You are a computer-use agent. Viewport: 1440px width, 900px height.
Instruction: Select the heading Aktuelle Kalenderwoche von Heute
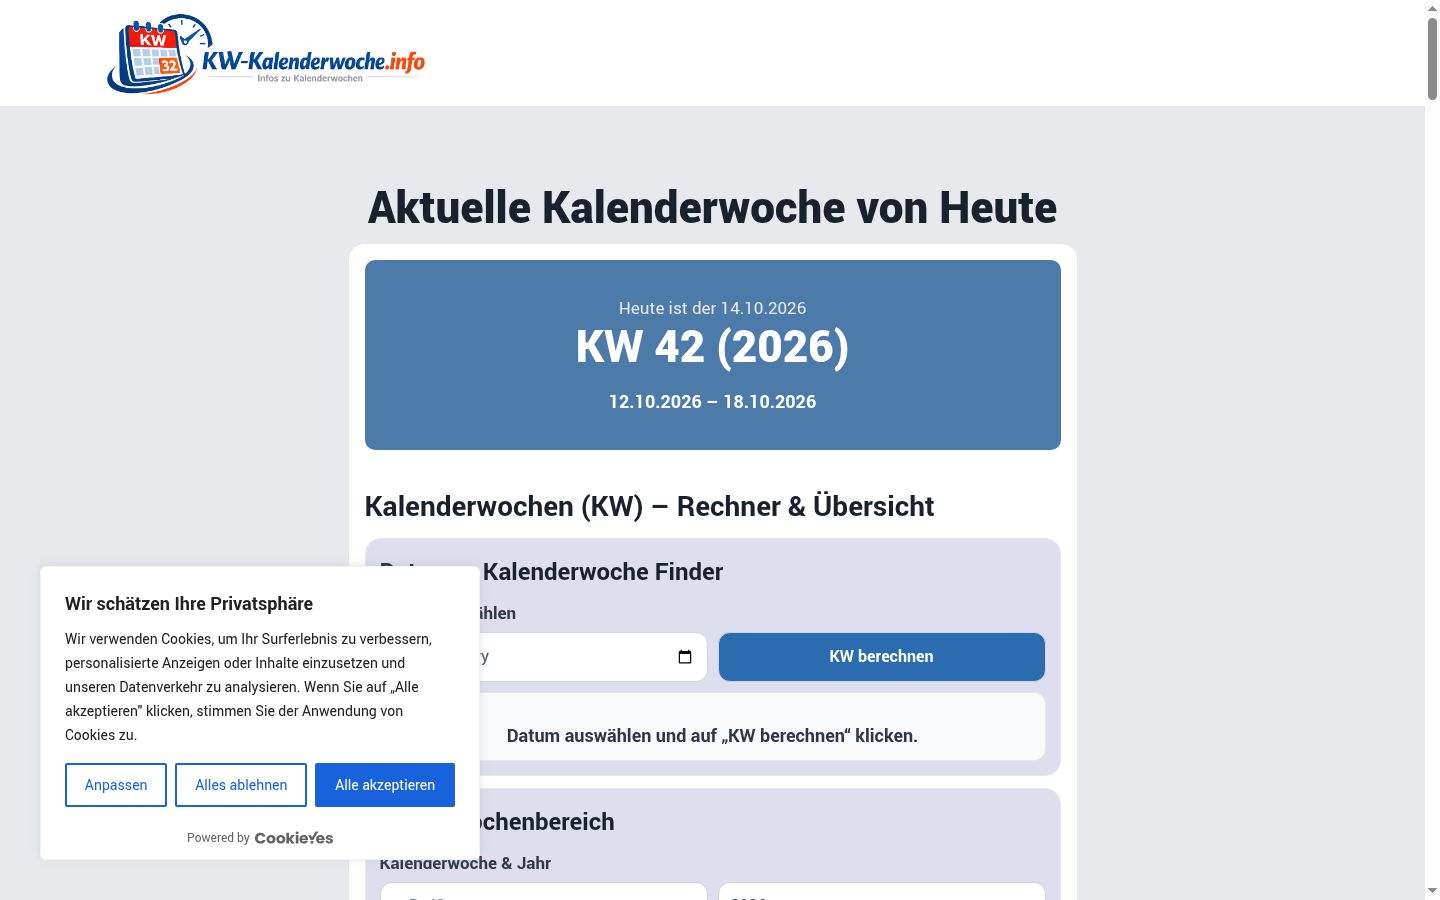[x=712, y=208]
